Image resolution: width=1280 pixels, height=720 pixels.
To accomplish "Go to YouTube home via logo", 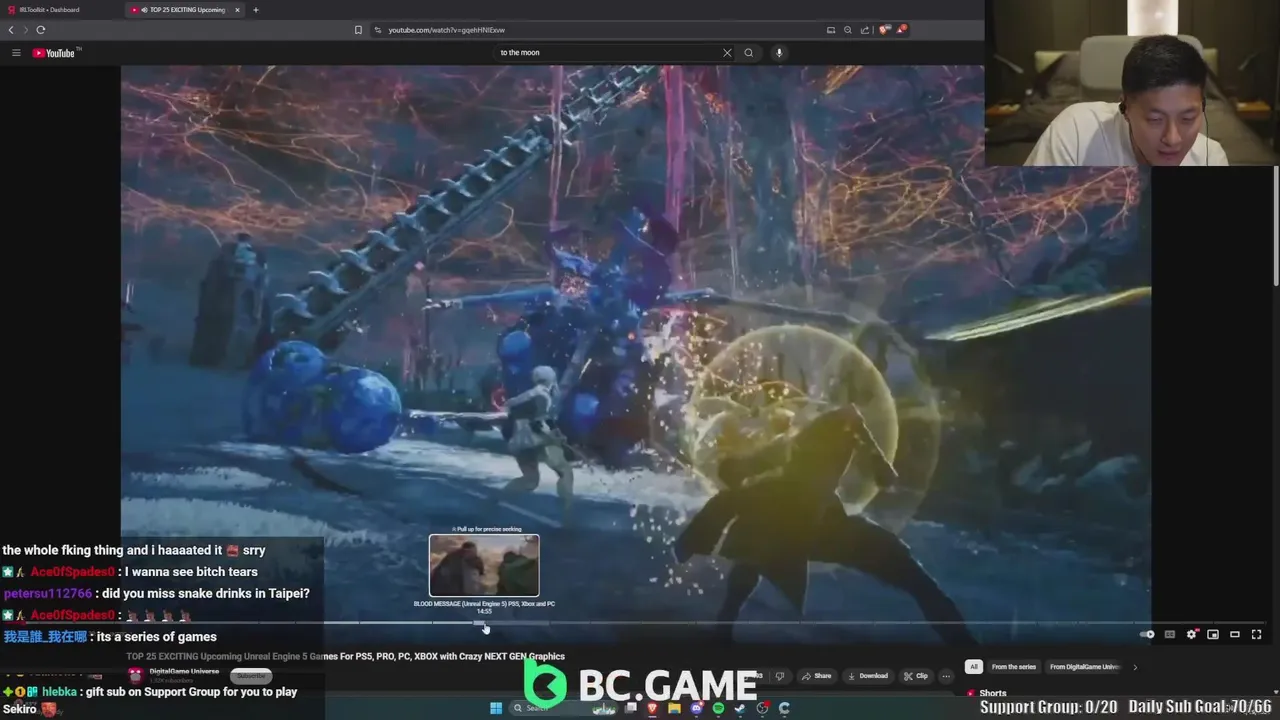I will (54, 53).
